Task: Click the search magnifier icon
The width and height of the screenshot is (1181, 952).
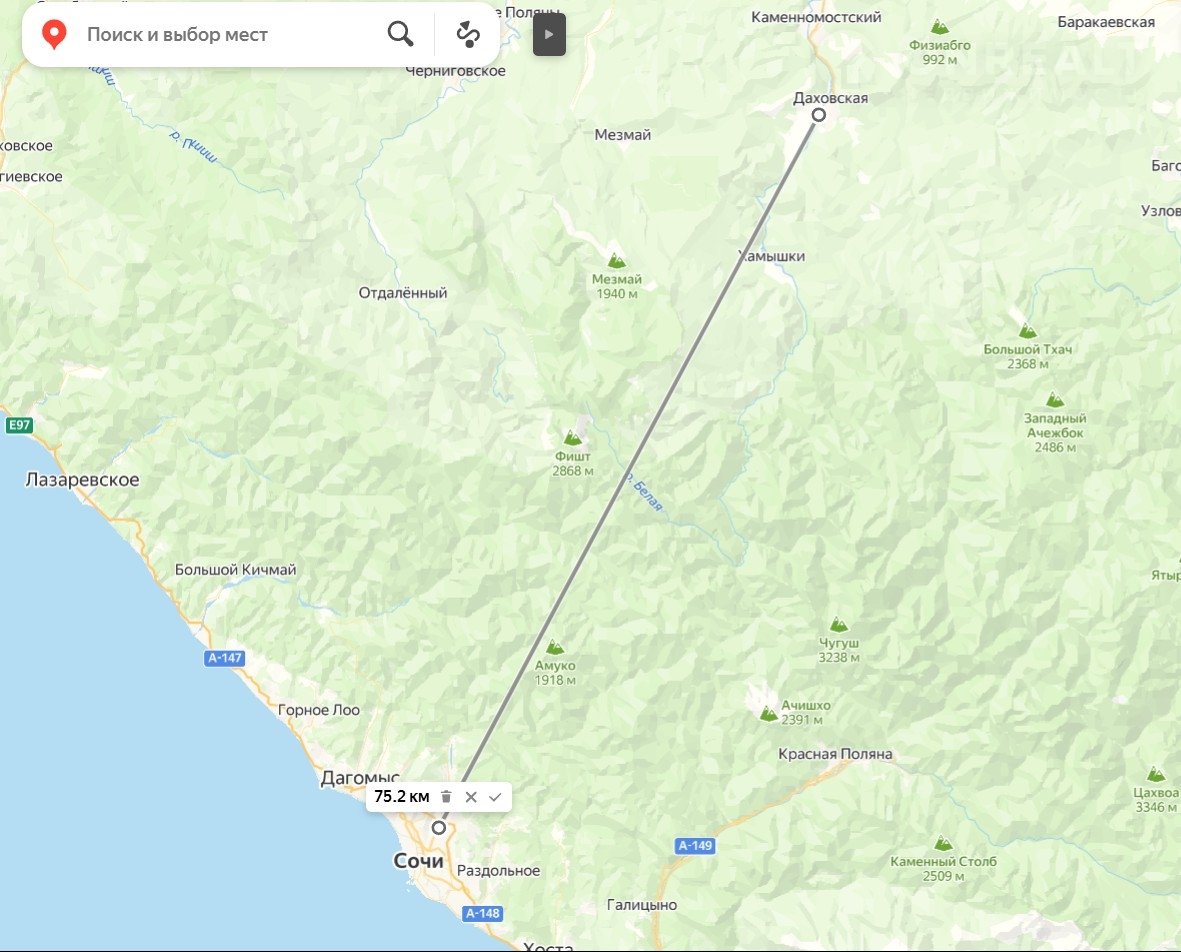Action: (400, 34)
